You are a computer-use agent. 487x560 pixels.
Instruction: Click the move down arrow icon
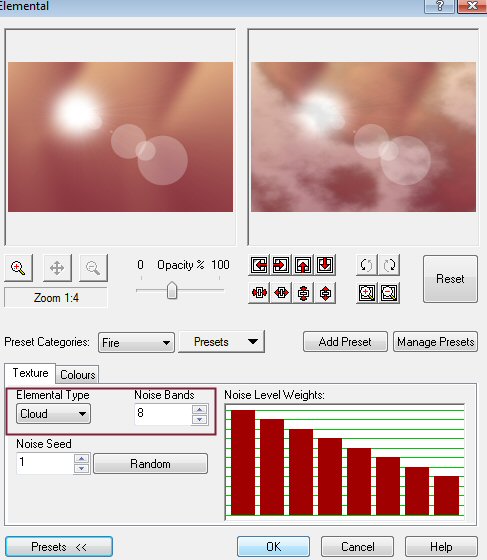(325, 265)
